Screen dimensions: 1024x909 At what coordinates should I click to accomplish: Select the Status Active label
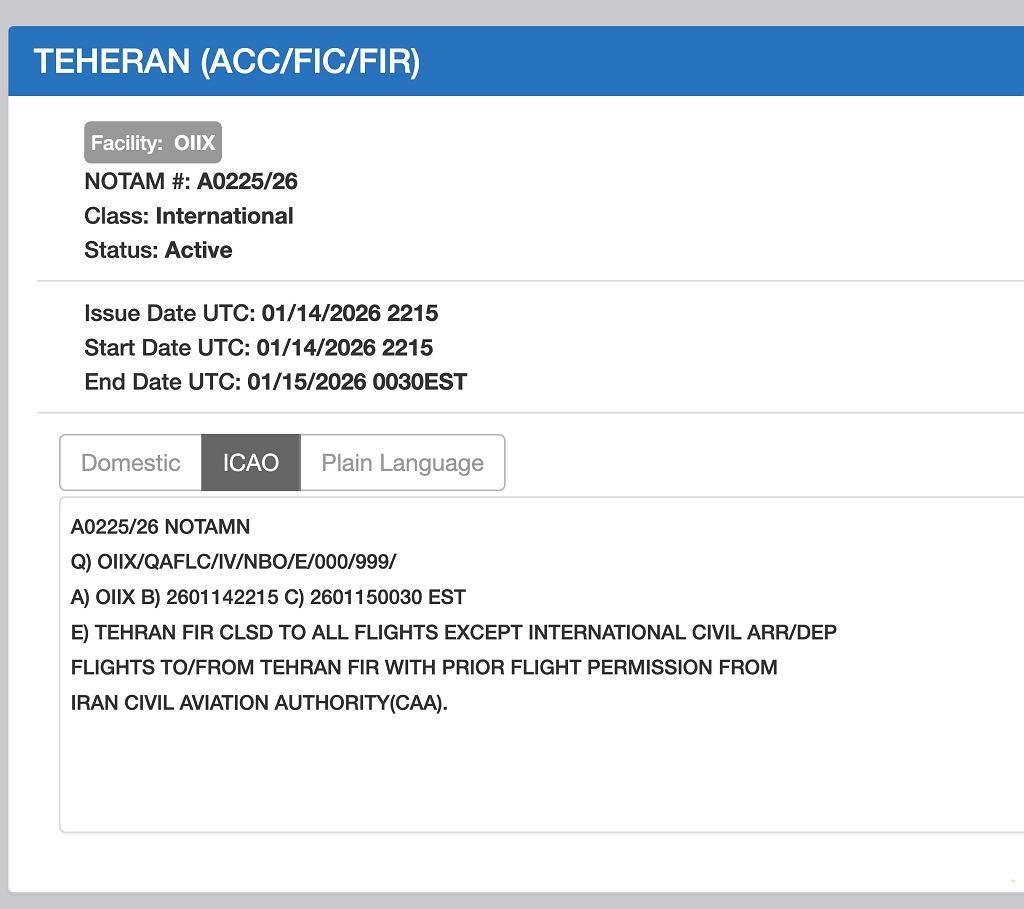pos(158,250)
